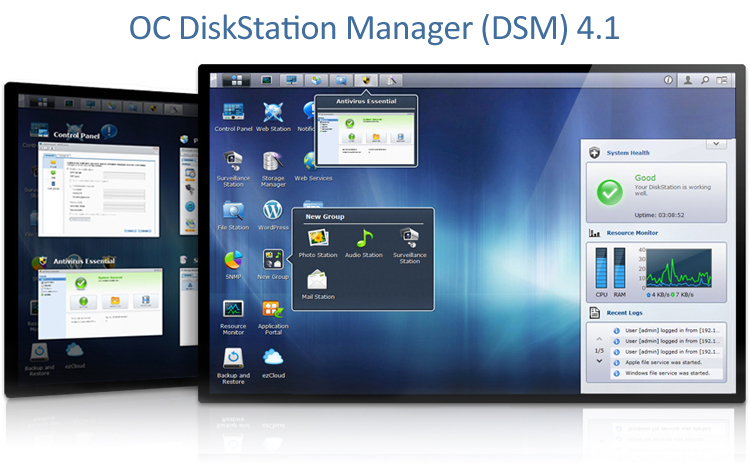Open Audio Station in New Group popup
The width and height of the screenshot is (750, 464).
pos(364,243)
